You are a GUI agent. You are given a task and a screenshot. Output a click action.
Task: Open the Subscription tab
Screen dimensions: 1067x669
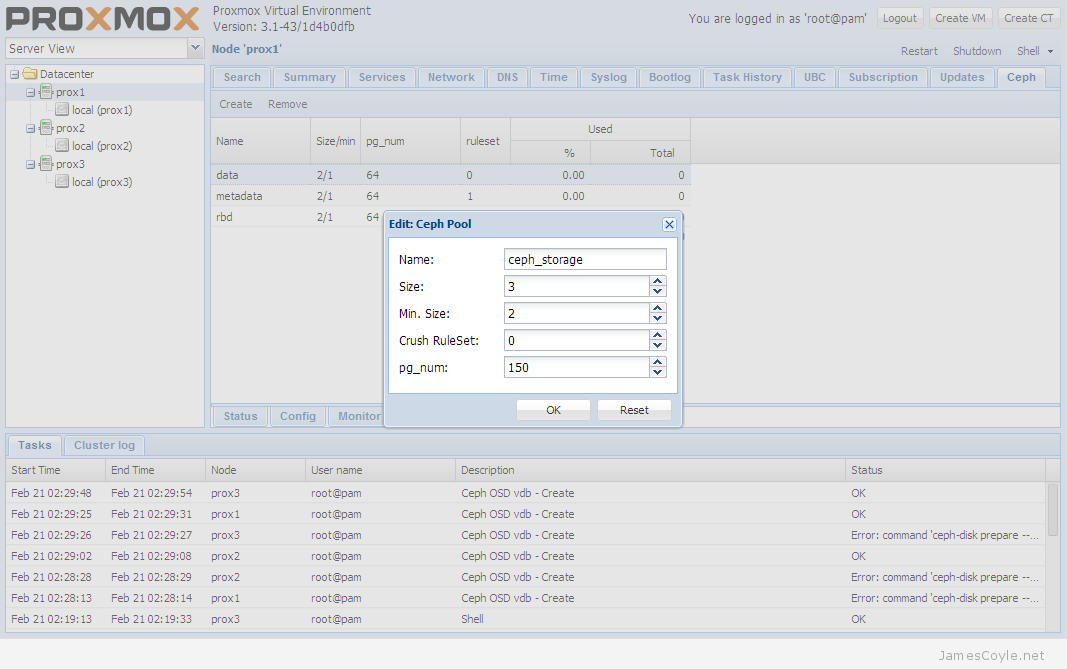(x=883, y=78)
